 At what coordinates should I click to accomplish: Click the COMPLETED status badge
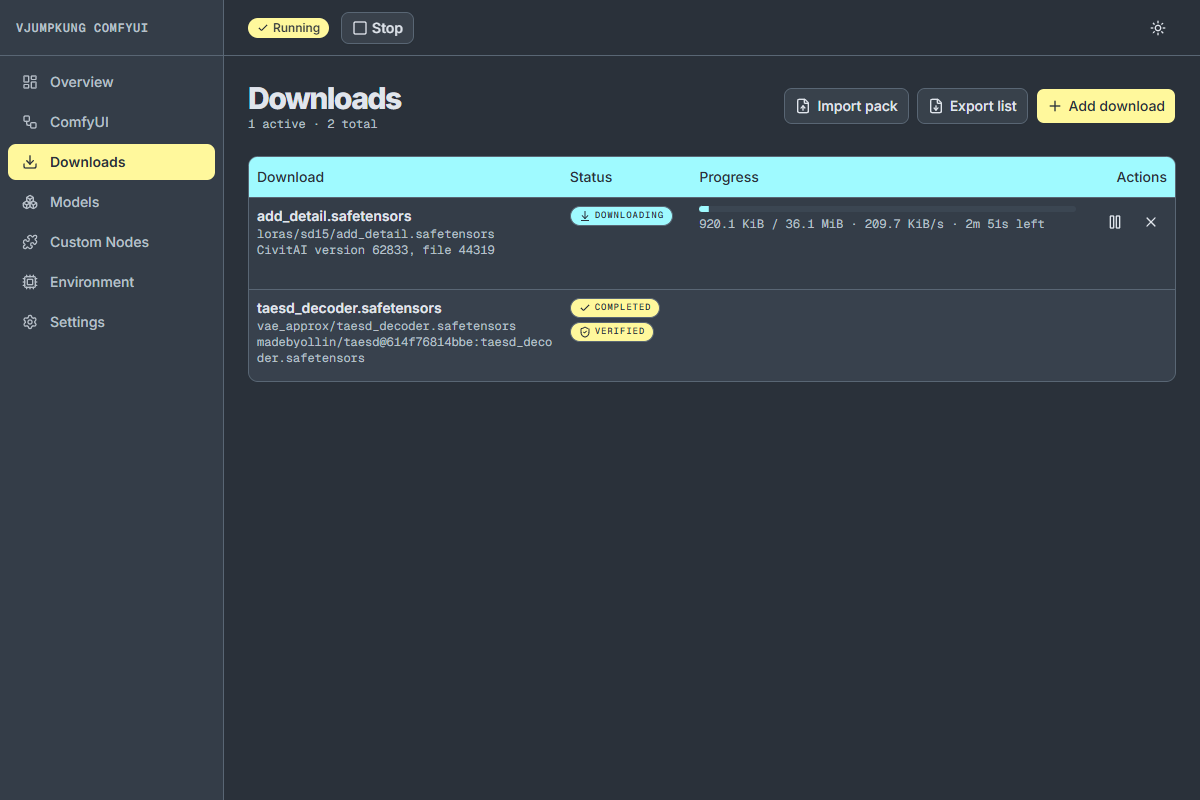pyautogui.click(x=615, y=307)
